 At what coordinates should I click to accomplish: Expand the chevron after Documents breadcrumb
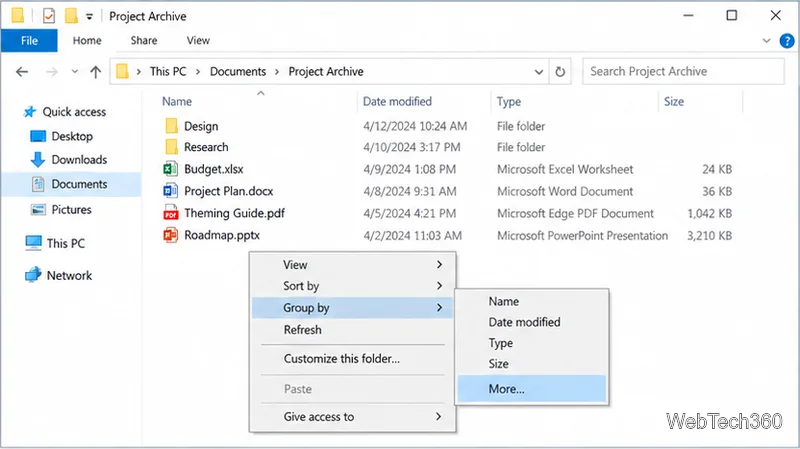277,72
